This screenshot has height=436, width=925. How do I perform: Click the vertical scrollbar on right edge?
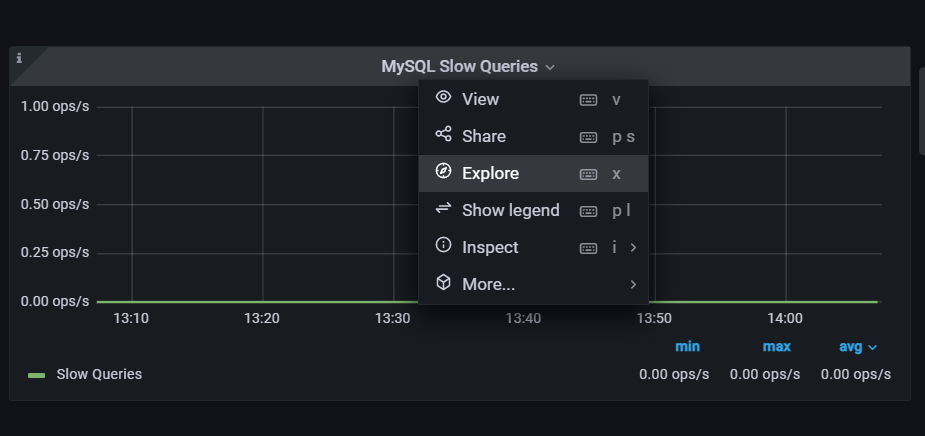pyautogui.click(x=922, y=111)
